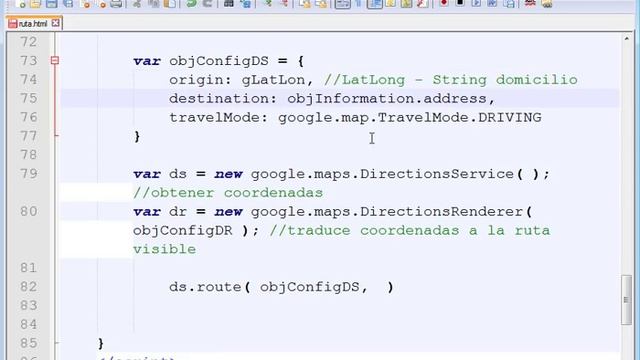This screenshot has width=640, height=360.
Task: Place cursor on 'objConfigDS' in var declaration
Action: [219, 61]
